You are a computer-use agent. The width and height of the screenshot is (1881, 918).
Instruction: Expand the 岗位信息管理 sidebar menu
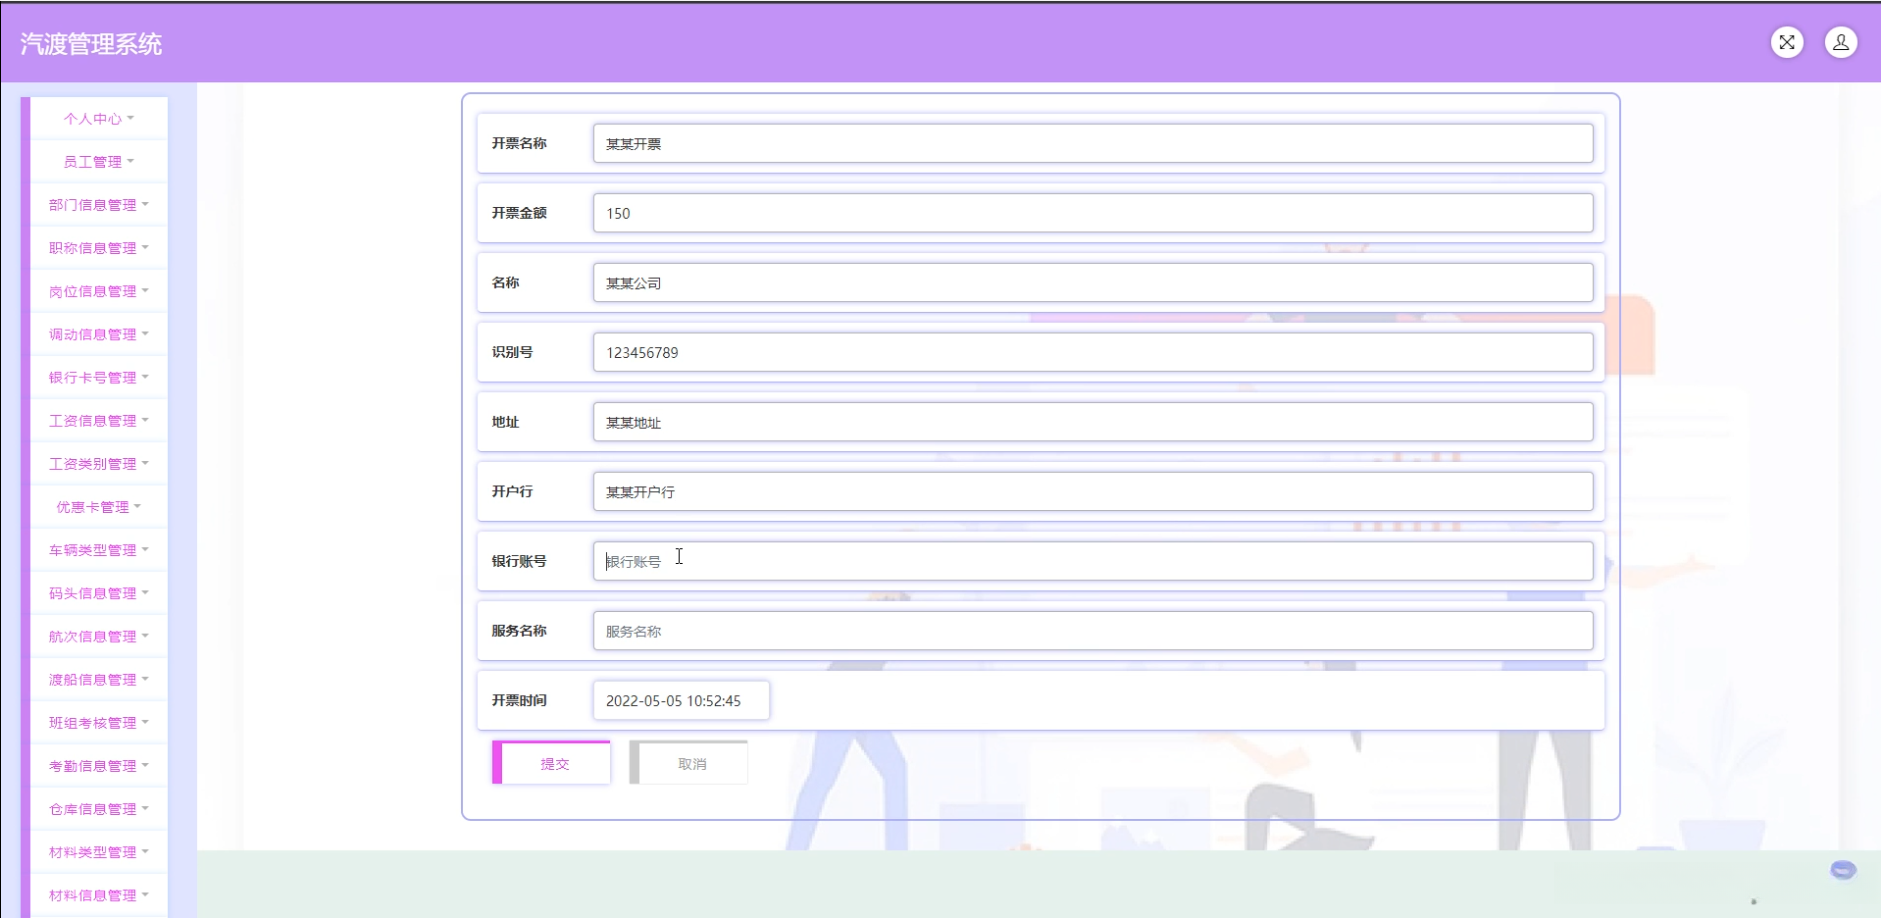click(x=99, y=291)
